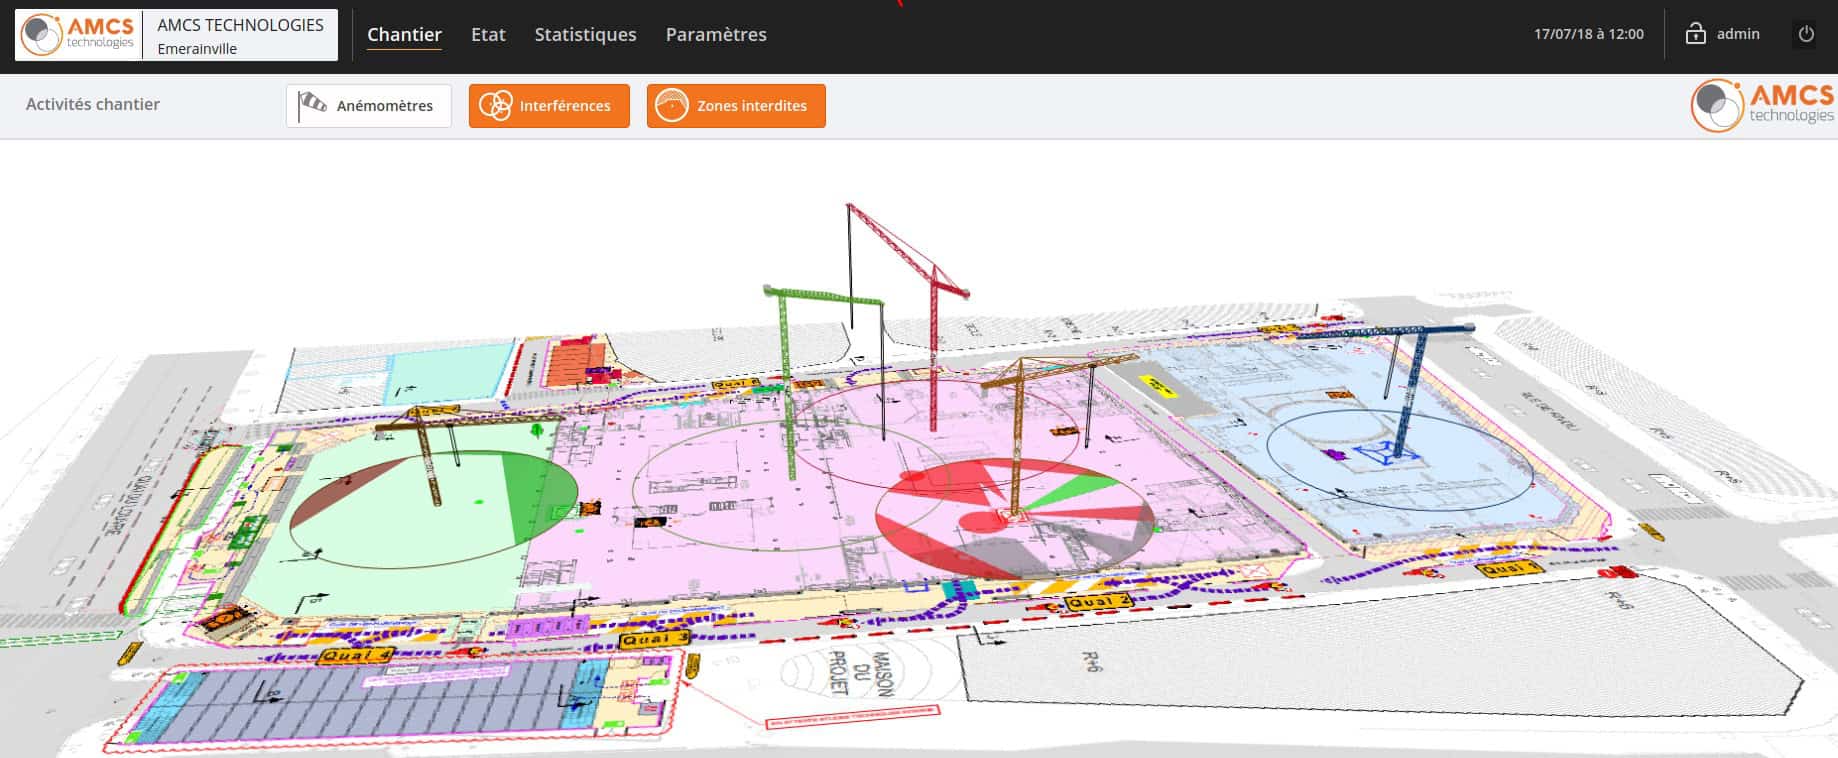Click the admin lock icon
Image resolution: width=1838 pixels, height=758 pixels.
1695,34
